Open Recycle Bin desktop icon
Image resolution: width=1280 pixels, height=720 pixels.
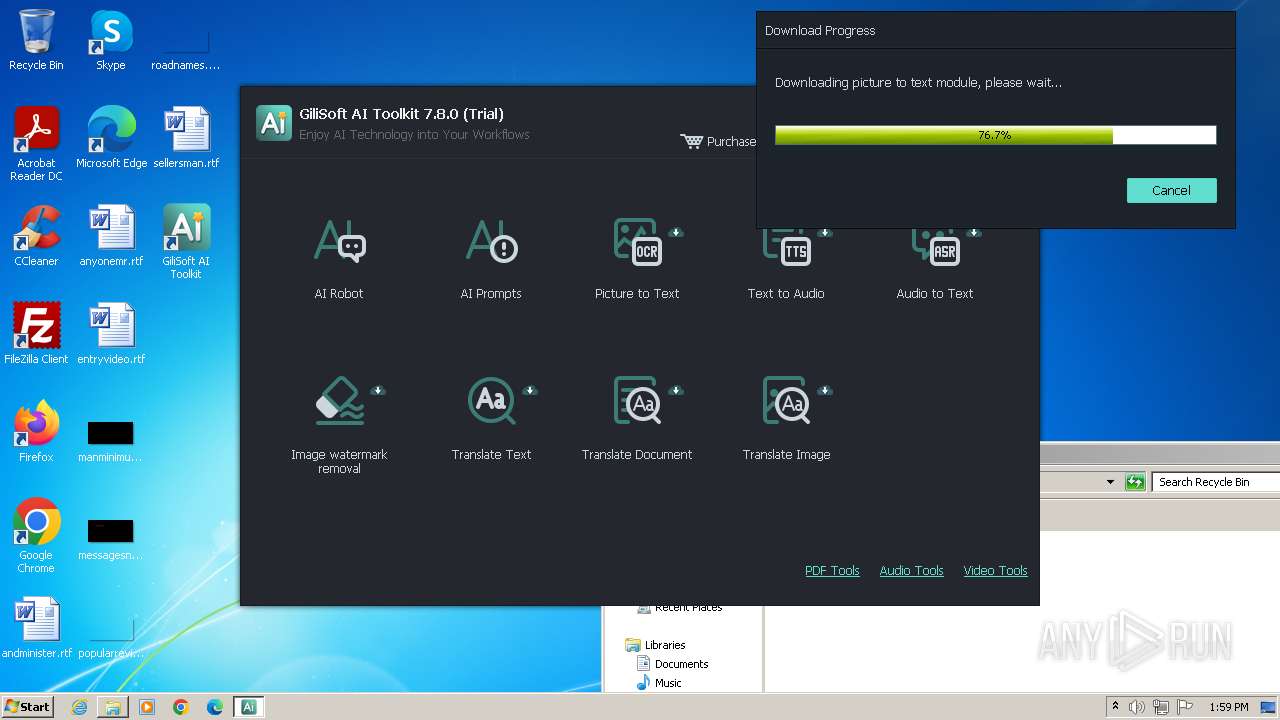pyautogui.click(x=36, y=40)
